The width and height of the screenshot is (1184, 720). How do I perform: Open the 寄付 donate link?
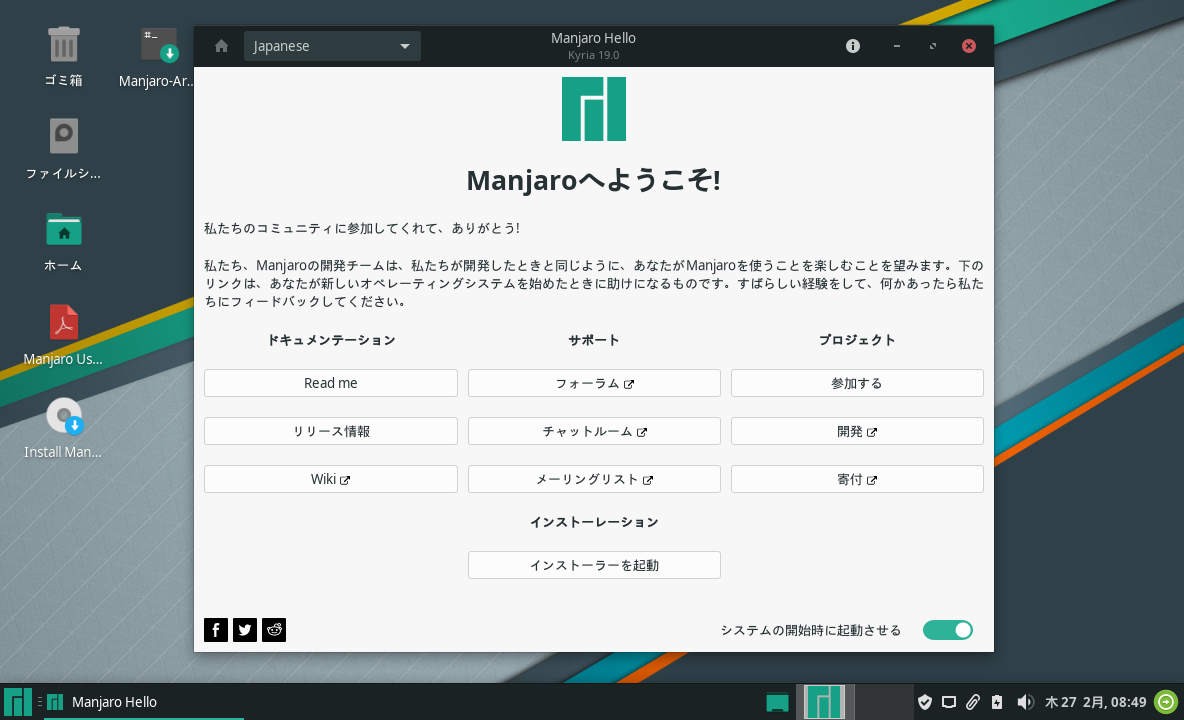tap(857, 479)
